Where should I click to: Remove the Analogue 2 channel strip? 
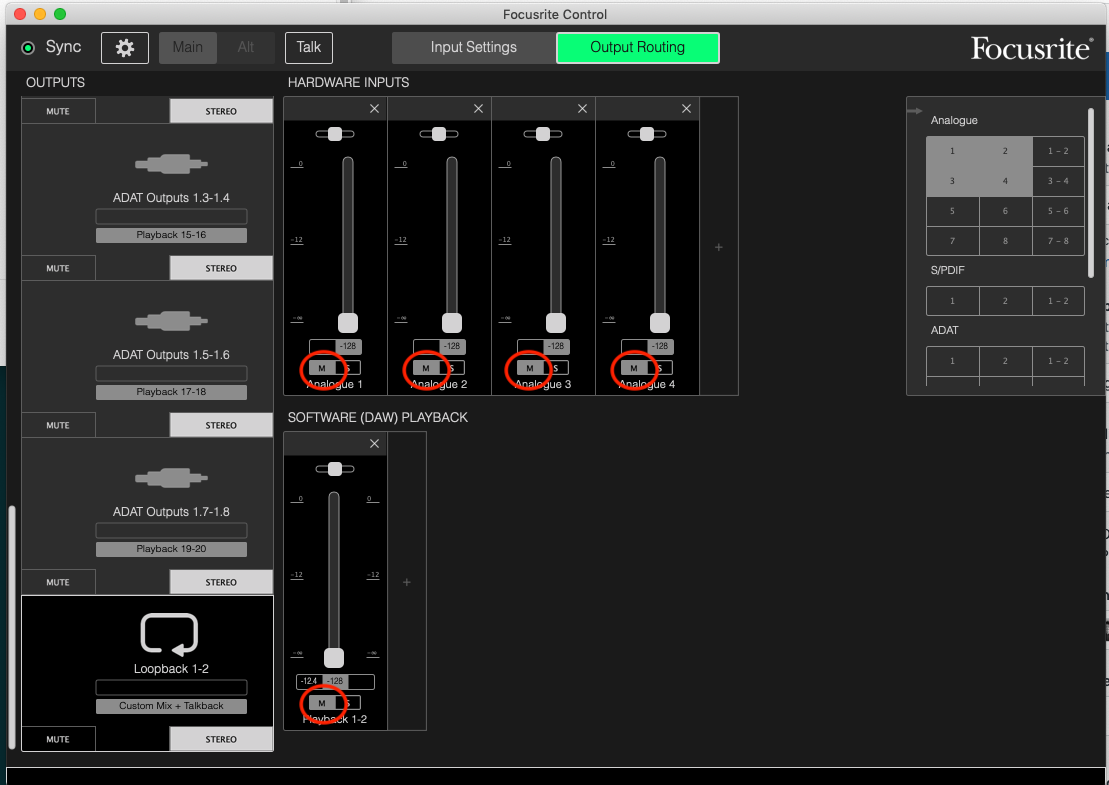point(478,109)
